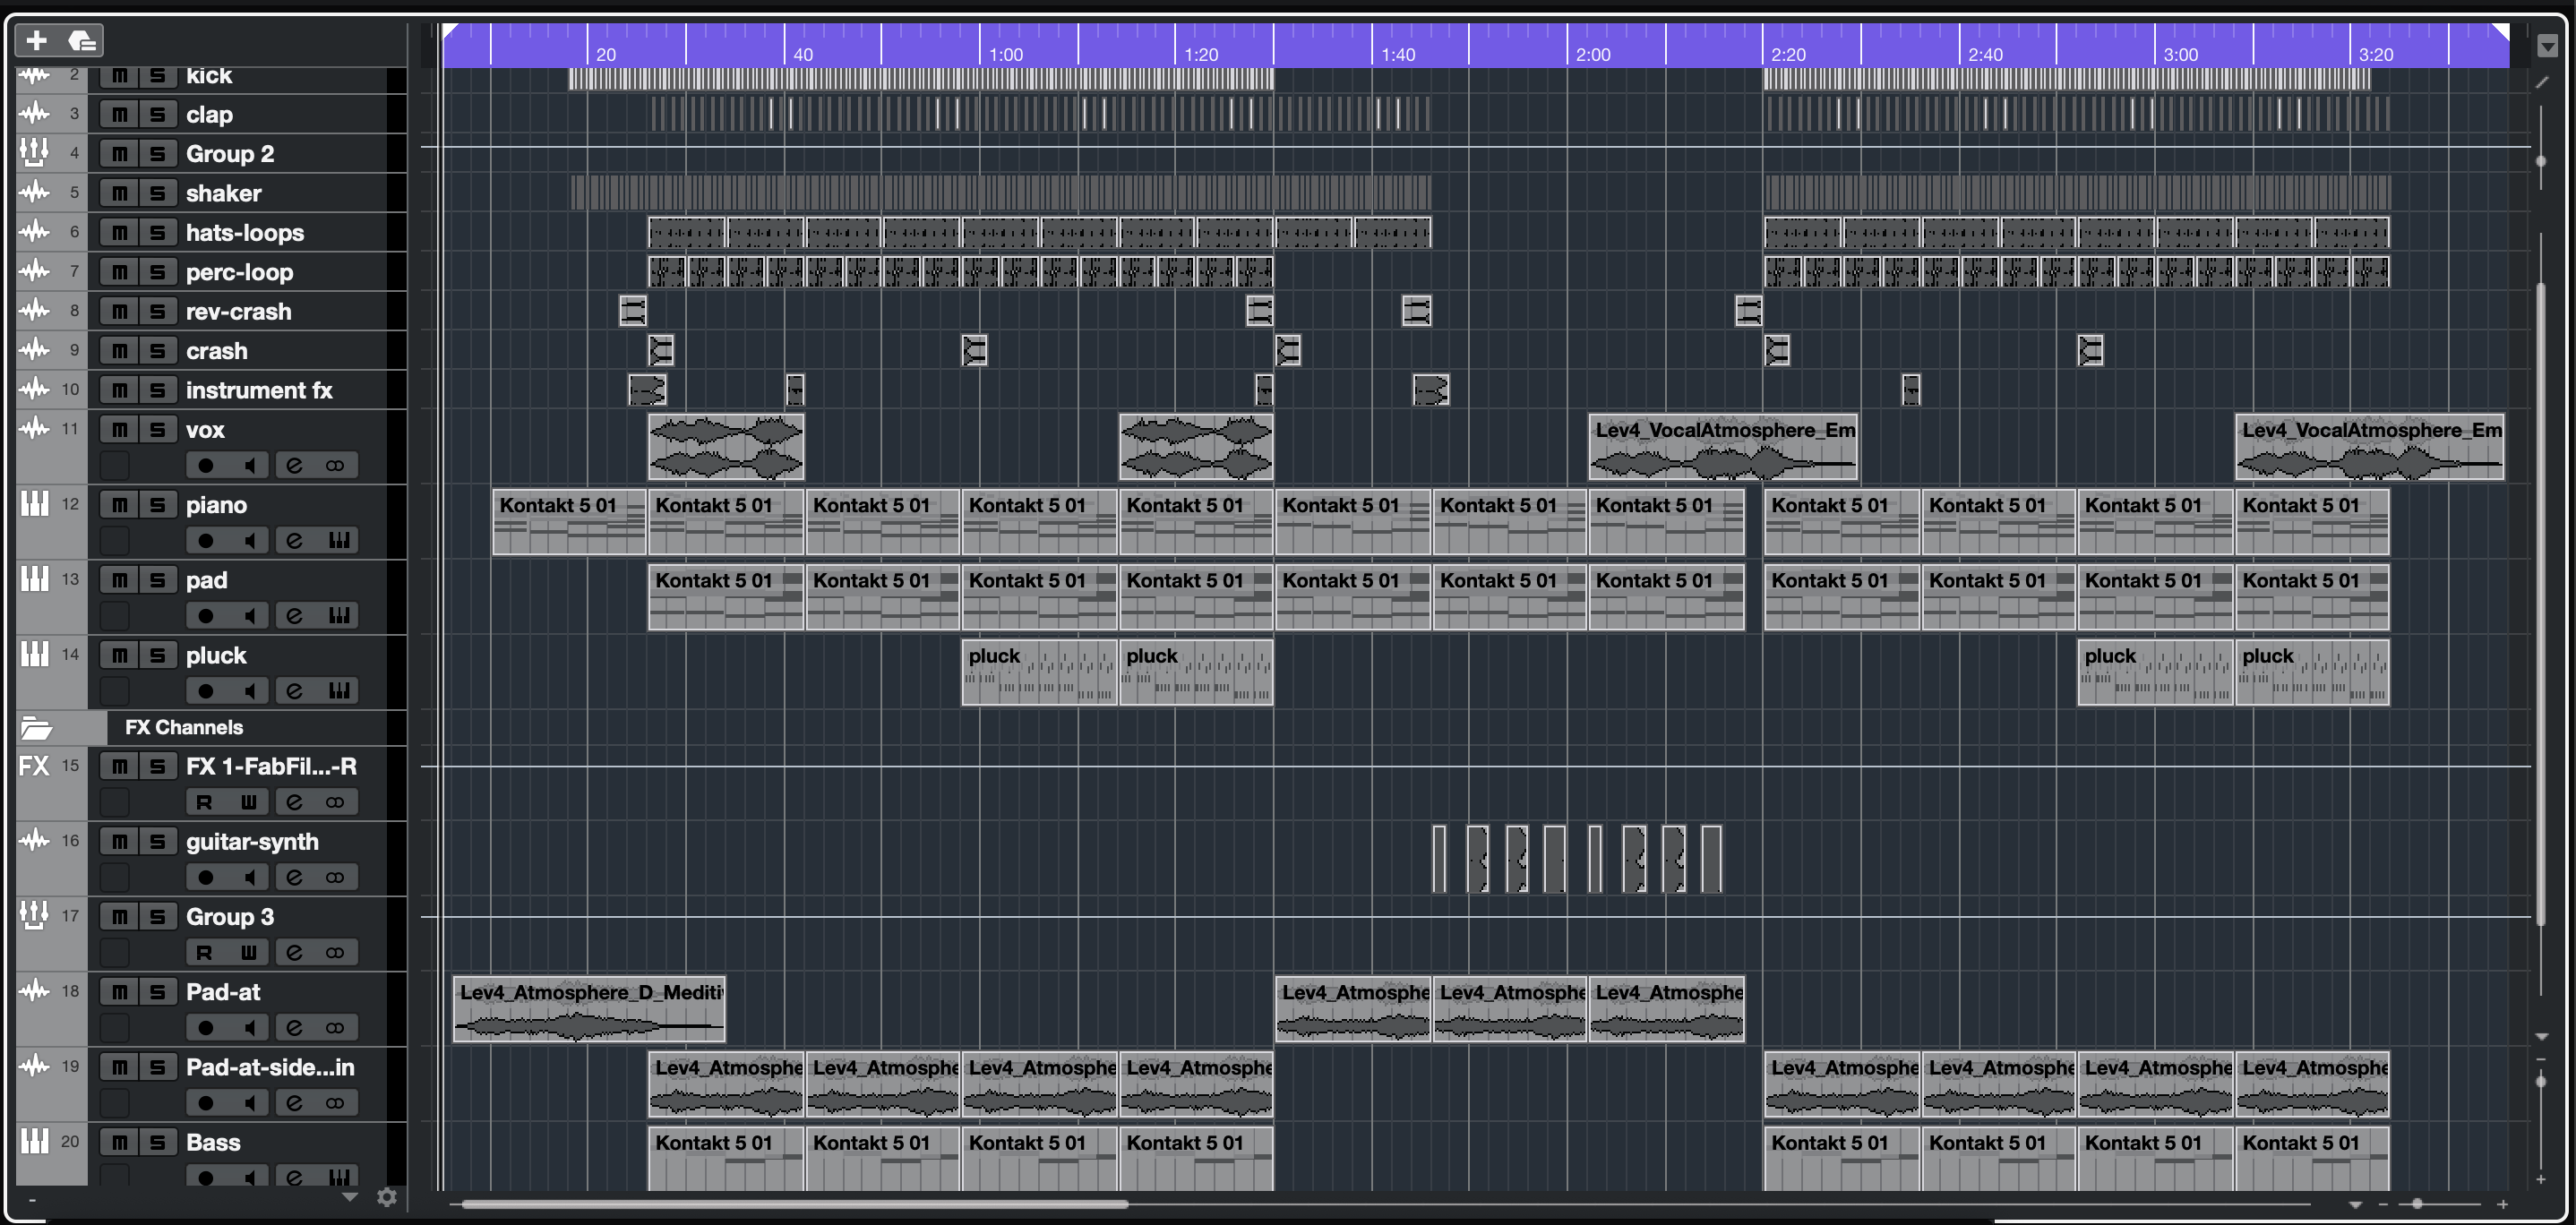Screen dimensions: 2576x1225
Task: Click the FX Channels folder icon
Action: [x=36, y=728]
